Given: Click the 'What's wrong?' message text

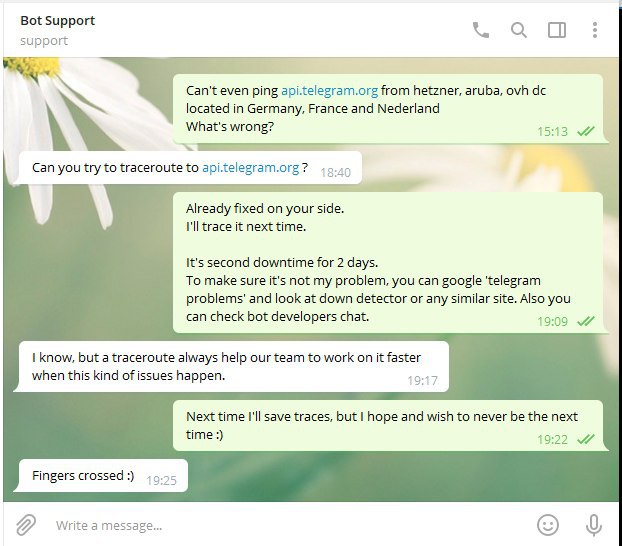Looking at the screenshot, I should (x=230, y=127).
